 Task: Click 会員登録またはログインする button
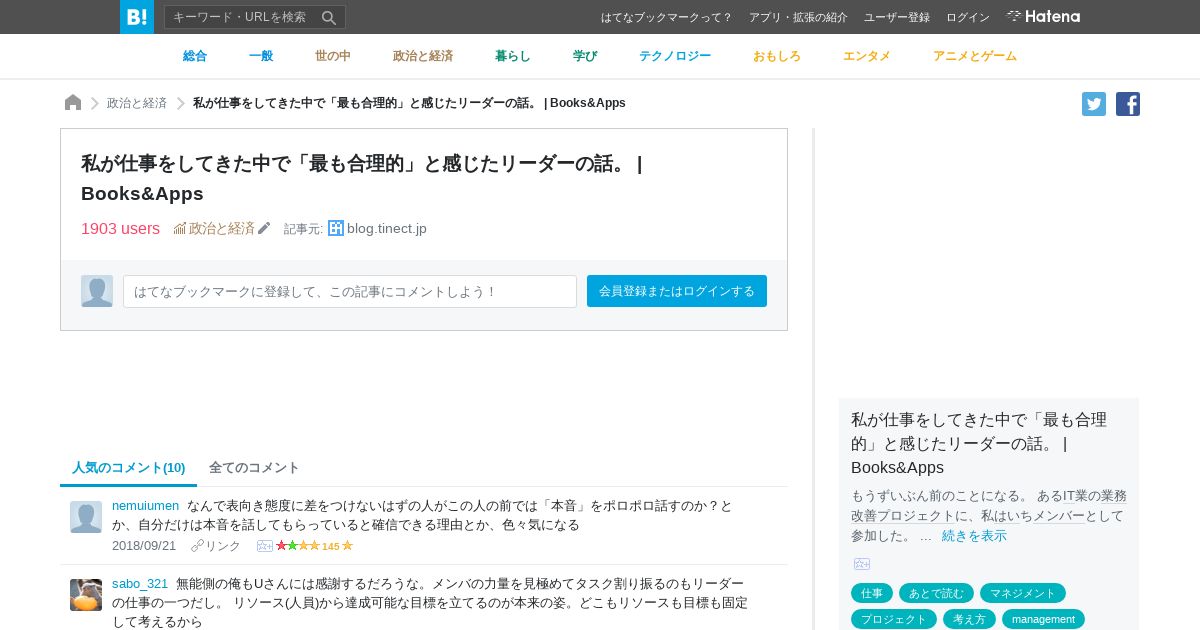[x=677, y=291]
